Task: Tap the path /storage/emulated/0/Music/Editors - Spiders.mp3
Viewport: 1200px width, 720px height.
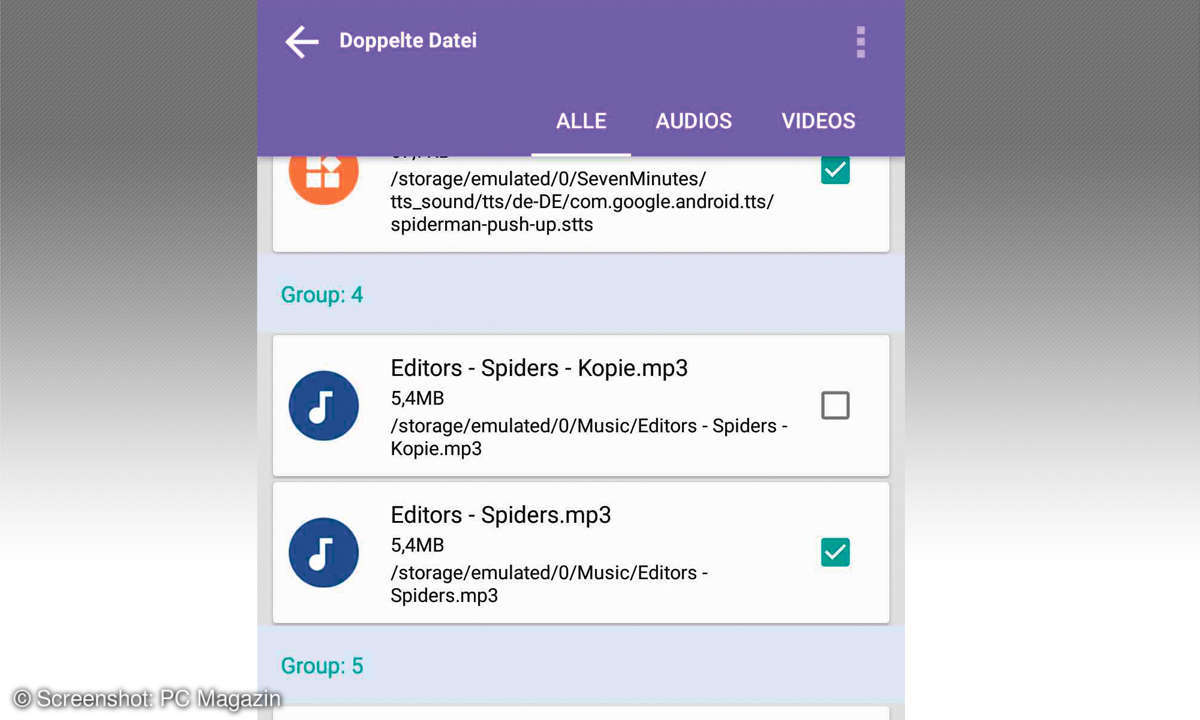Action: pos(550,584)
